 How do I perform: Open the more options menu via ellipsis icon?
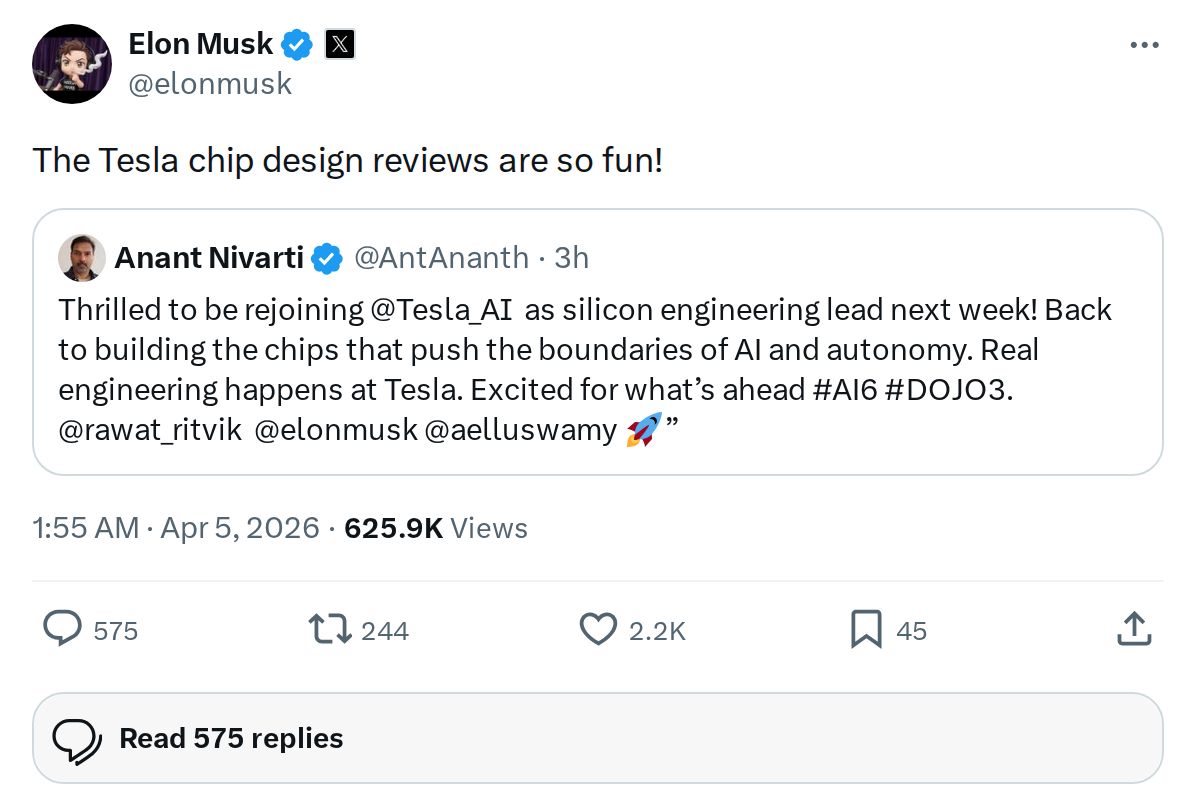[1144, 44]
